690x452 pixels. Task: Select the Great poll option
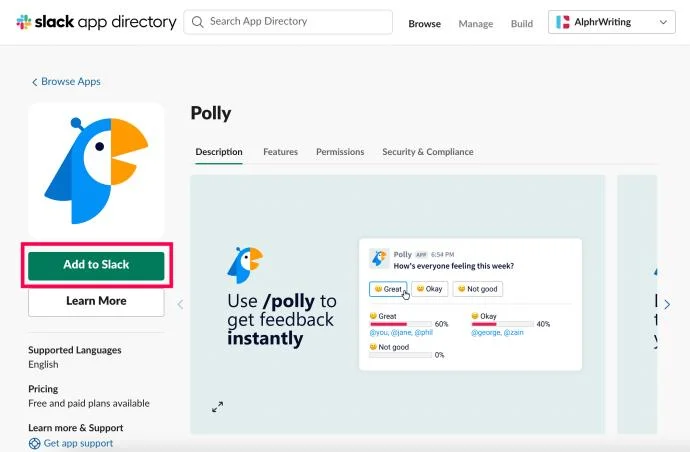tap(388, 289)
